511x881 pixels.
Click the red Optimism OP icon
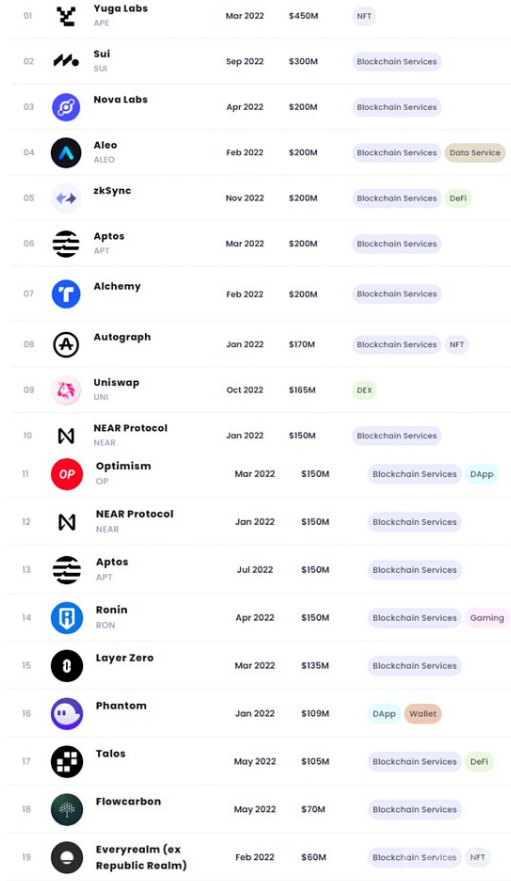67,474
